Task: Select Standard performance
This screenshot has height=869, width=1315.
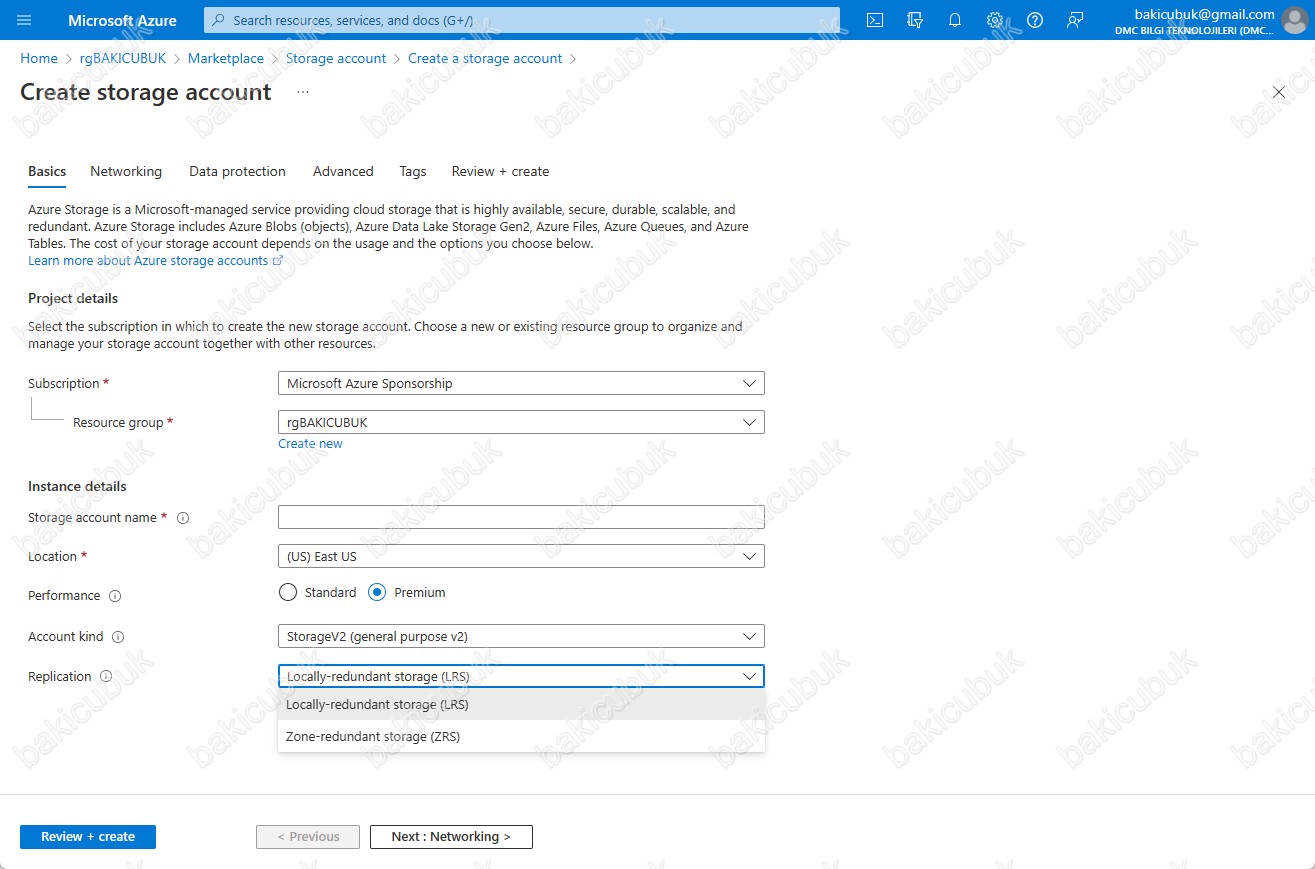Action: (x=288, y=592)
